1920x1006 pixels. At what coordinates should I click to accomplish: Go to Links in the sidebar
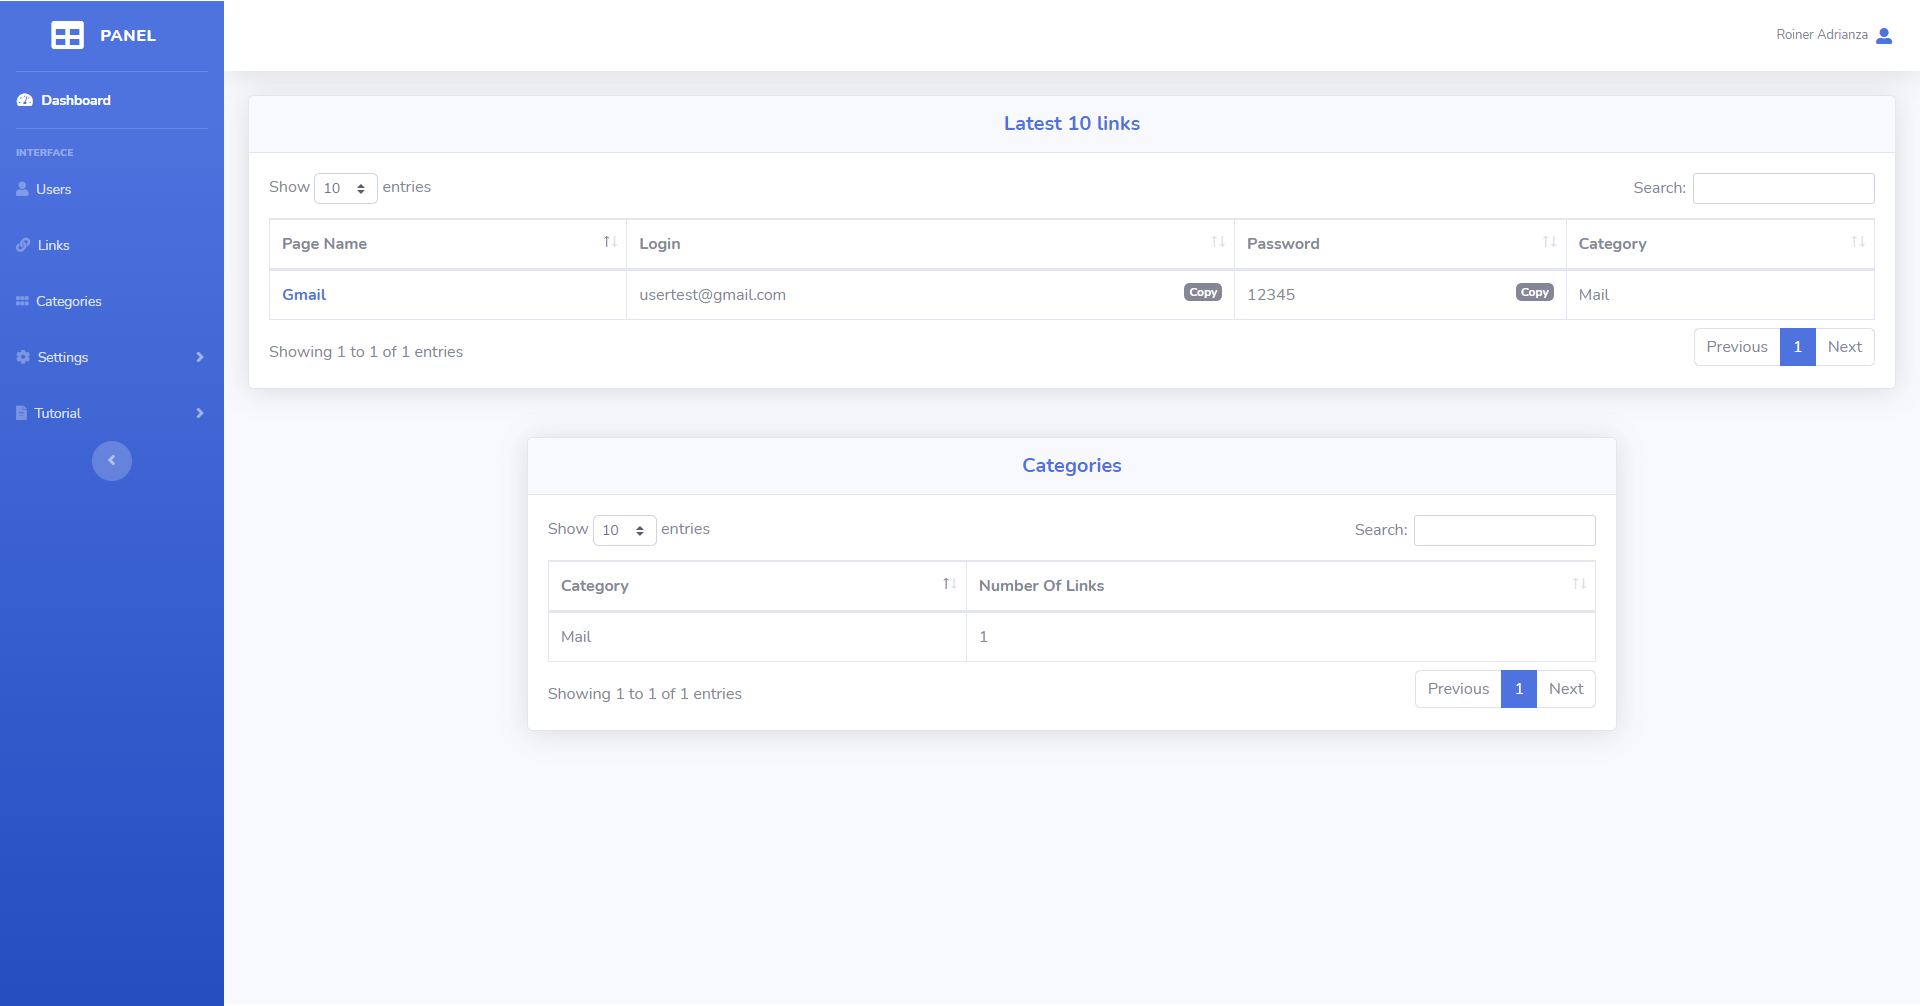53,245
